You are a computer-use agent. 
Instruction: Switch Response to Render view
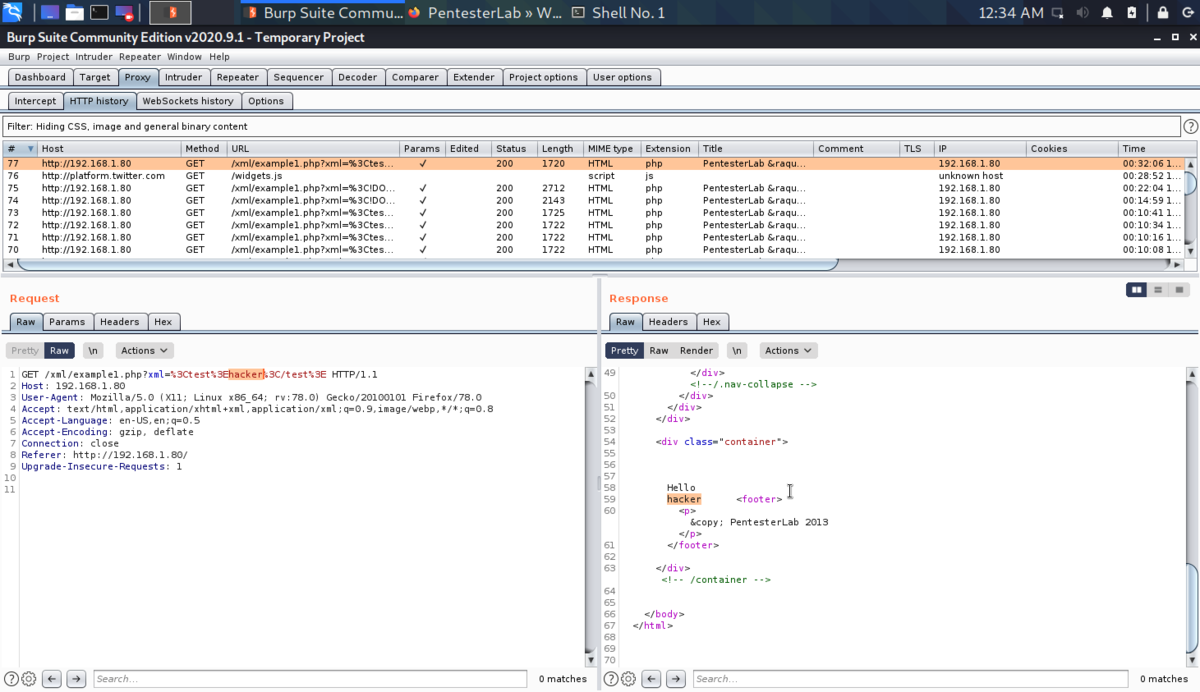click(697, 351)
